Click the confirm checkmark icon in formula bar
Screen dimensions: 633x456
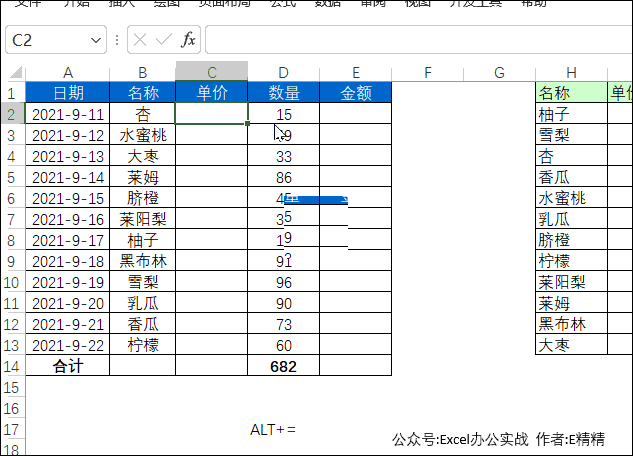coord(163,40)
